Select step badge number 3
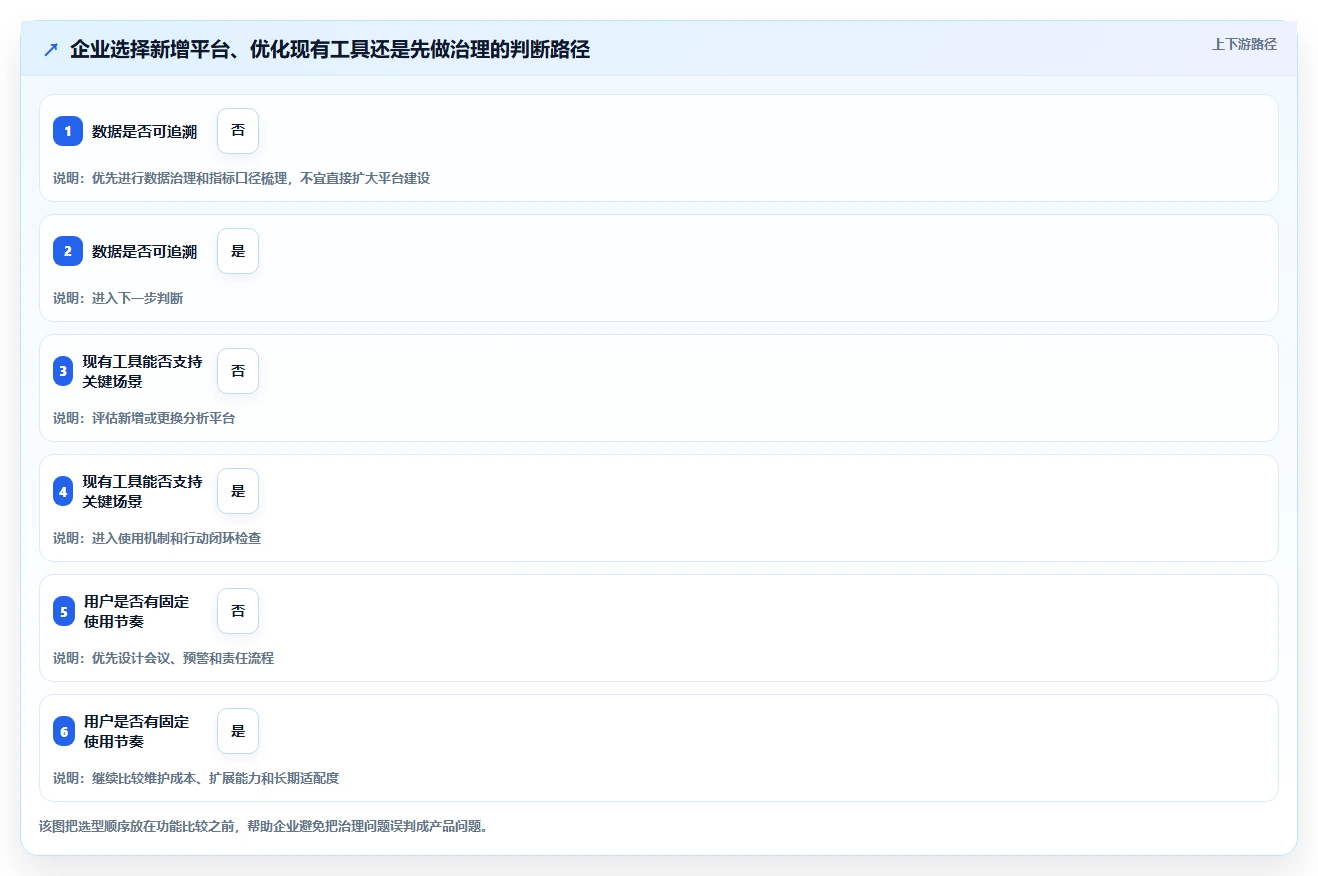The width and height of the screenshot is (1318, 876). point(64,371)
